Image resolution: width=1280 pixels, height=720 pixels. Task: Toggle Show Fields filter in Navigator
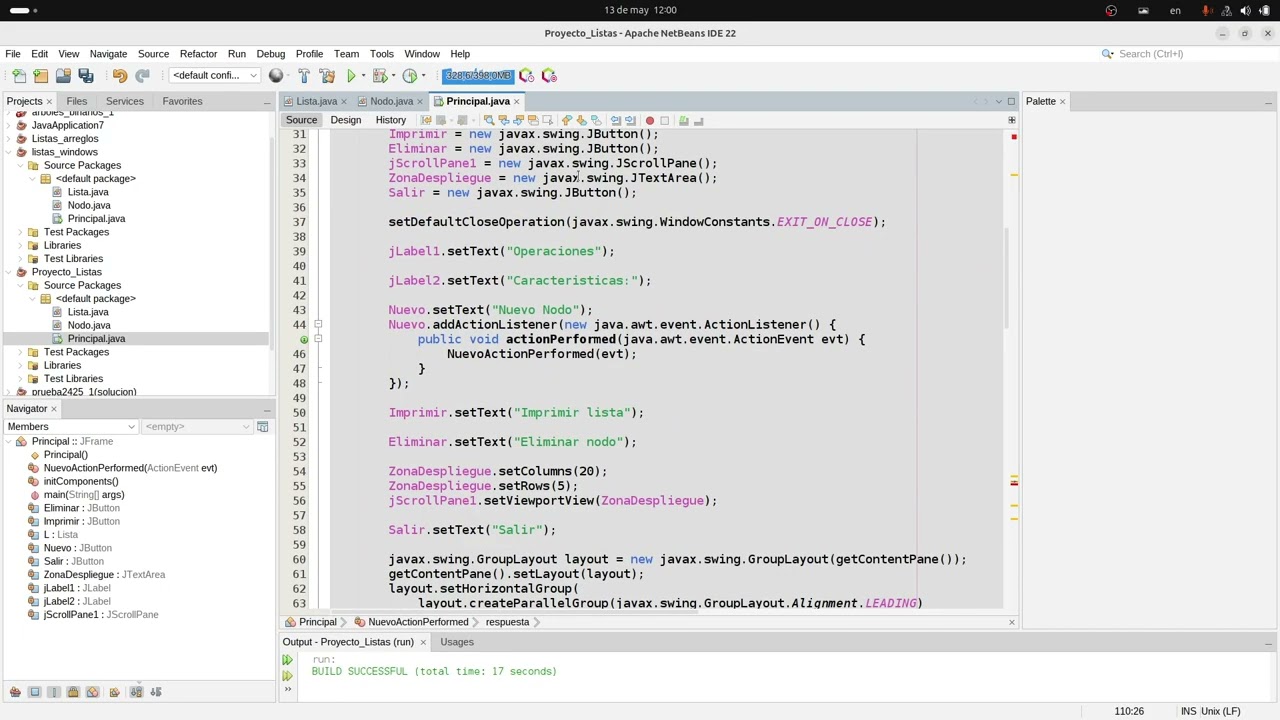34,692
